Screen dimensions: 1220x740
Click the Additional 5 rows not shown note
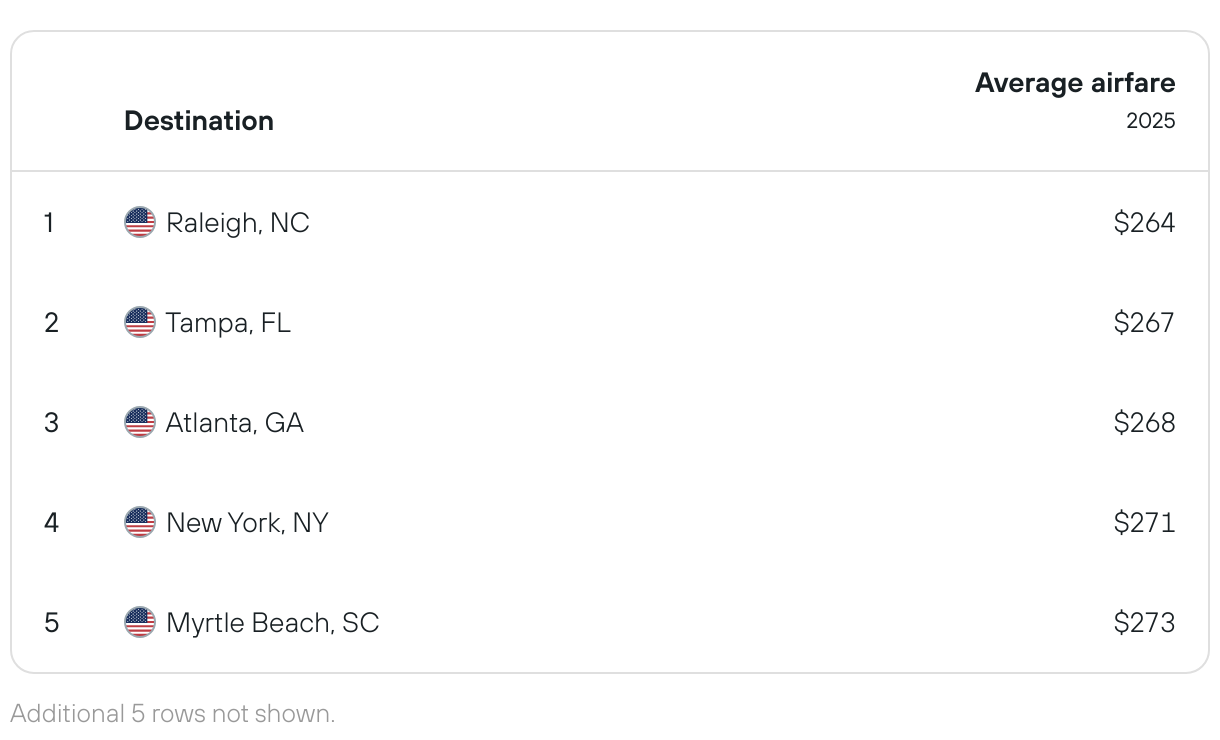pyautogui.click(x=173, y=713)
